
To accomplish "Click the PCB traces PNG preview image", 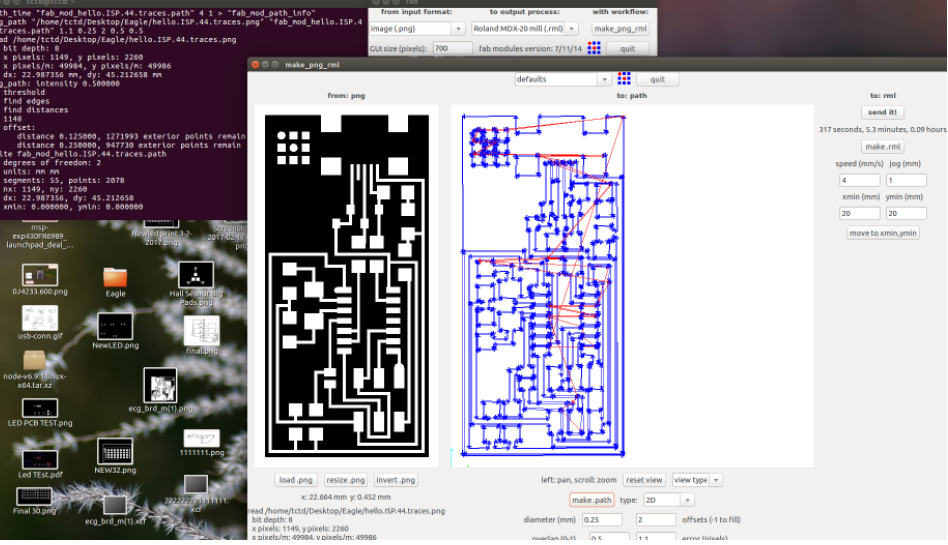I will click(x=346, y=286).
